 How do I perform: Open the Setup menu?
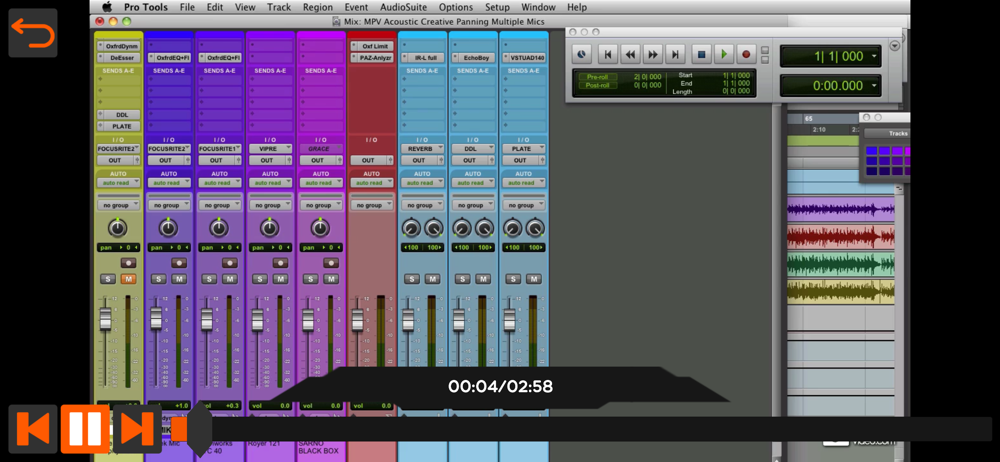(497, 7)
